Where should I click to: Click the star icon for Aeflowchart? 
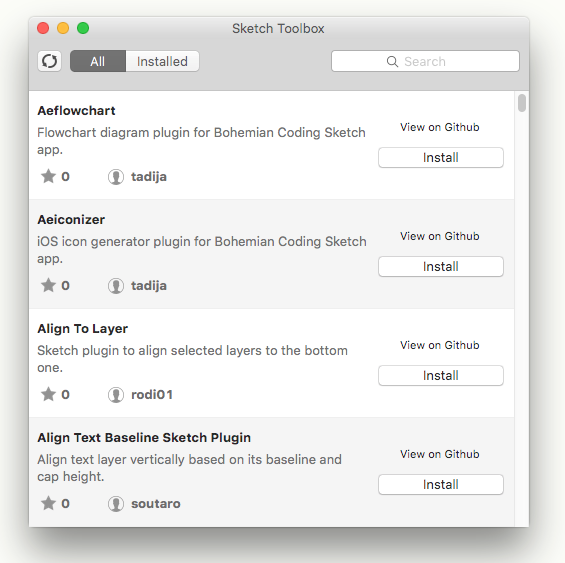click(x=48, y=176)
